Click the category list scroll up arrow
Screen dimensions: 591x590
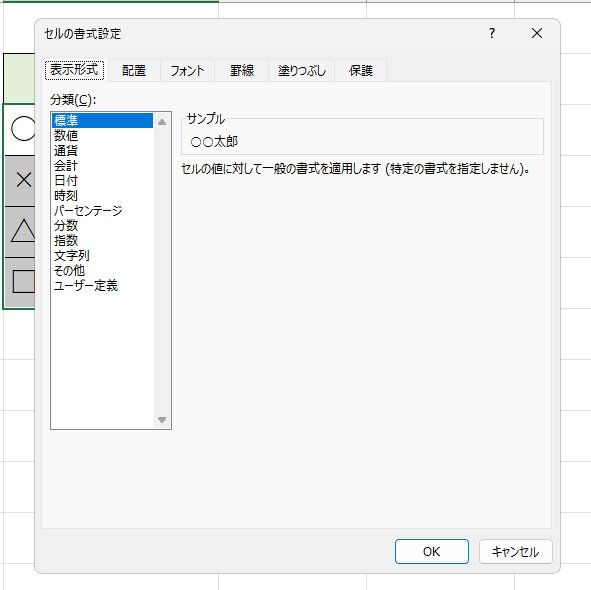pyautogui.click(x=162, y=122)
